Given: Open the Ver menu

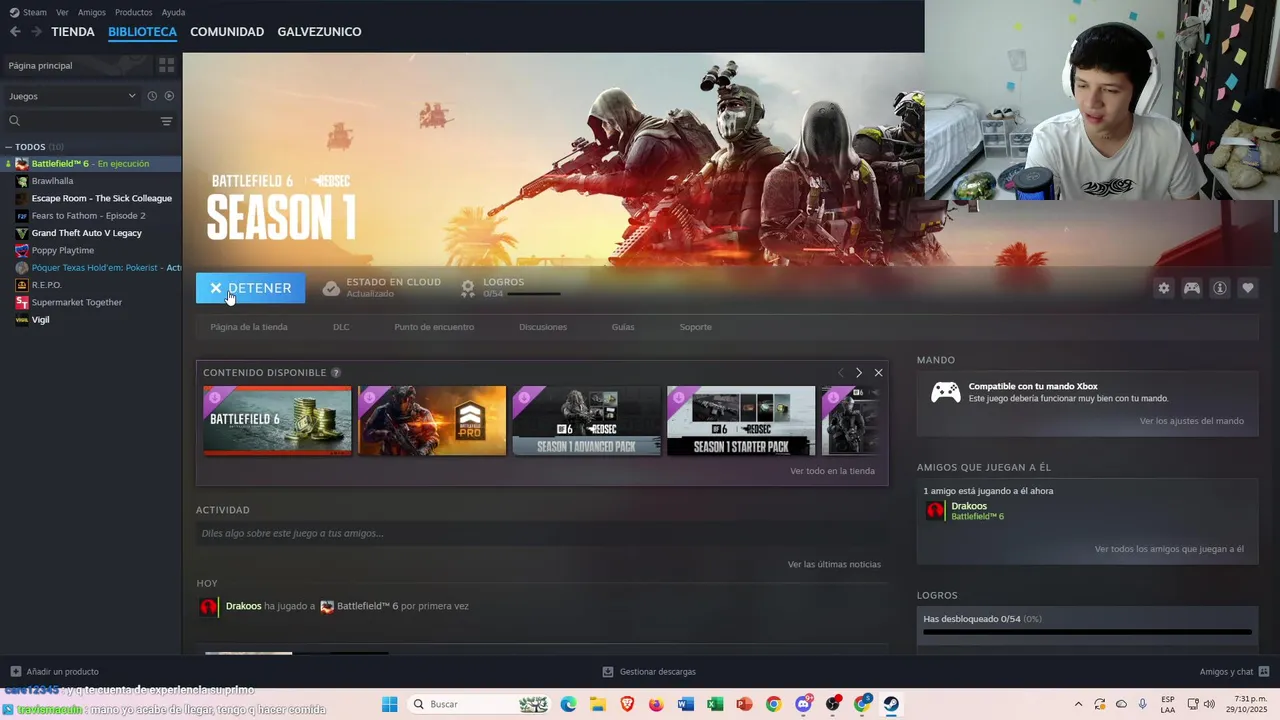Looking at the screenshot, I should coord(62,12).
